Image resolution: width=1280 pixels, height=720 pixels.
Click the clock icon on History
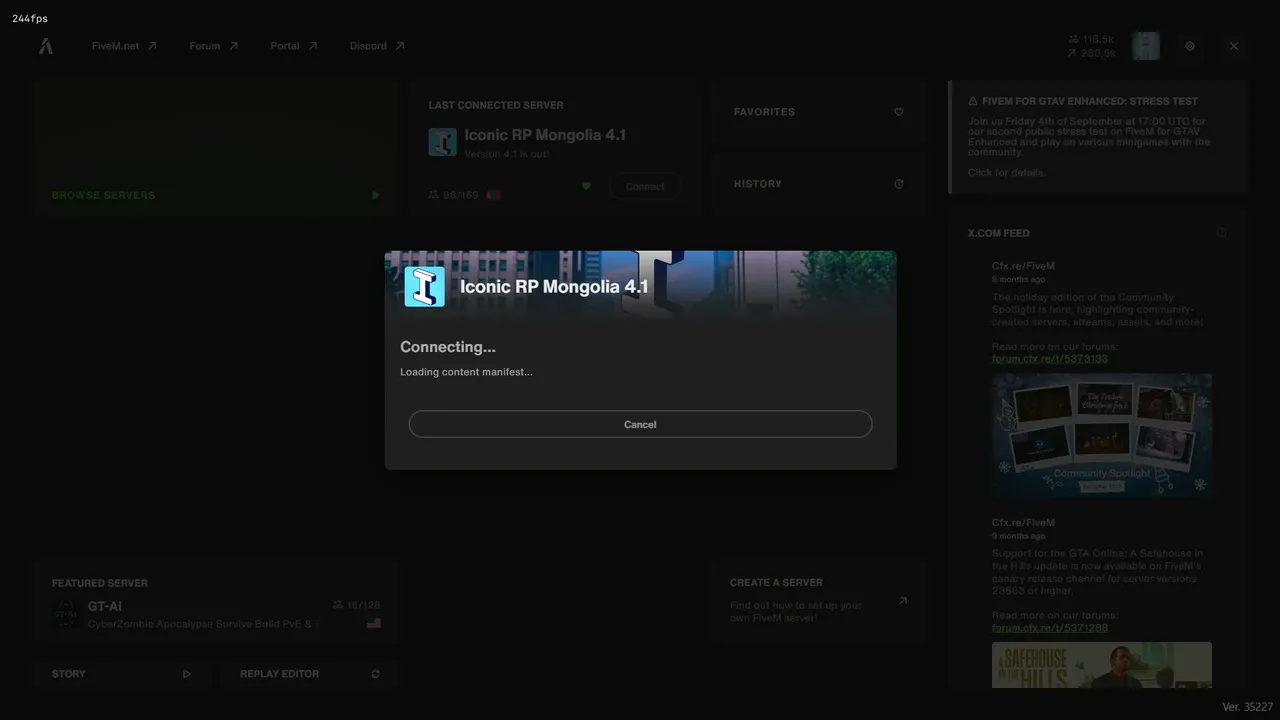click(899, 184)
